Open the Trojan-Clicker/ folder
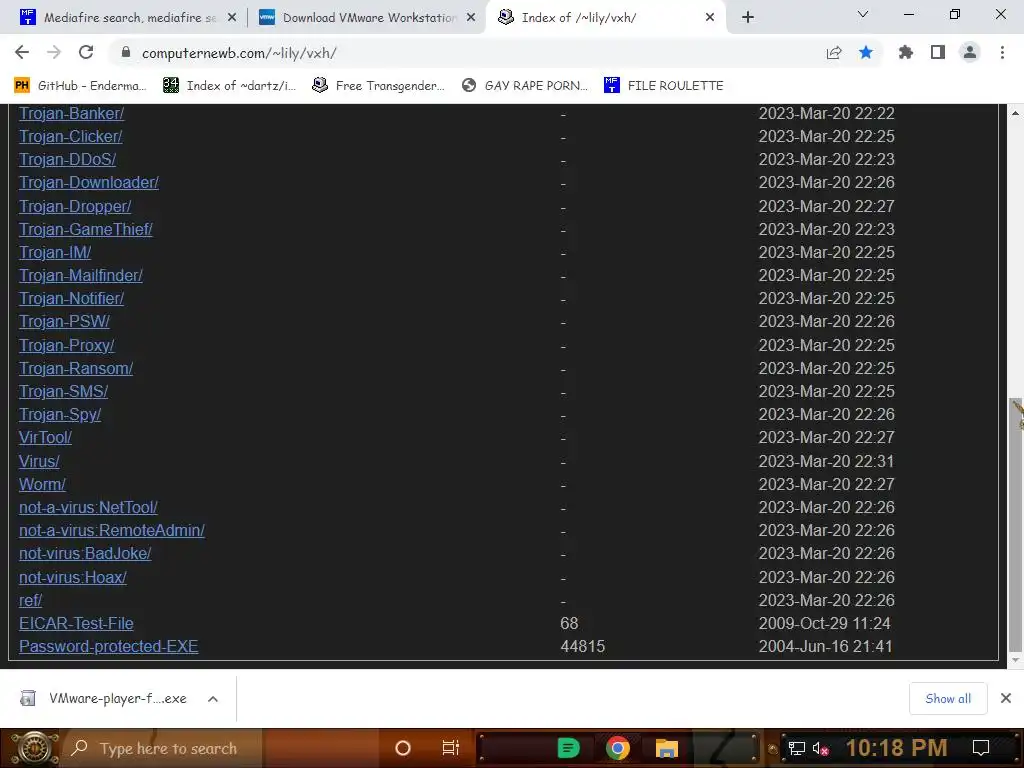1024x768 pixels. 71,136
